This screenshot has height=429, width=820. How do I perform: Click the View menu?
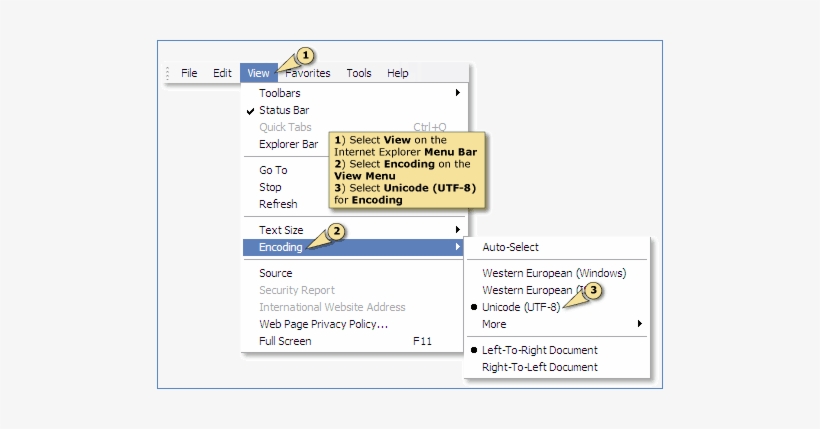(x=258, y=73)
